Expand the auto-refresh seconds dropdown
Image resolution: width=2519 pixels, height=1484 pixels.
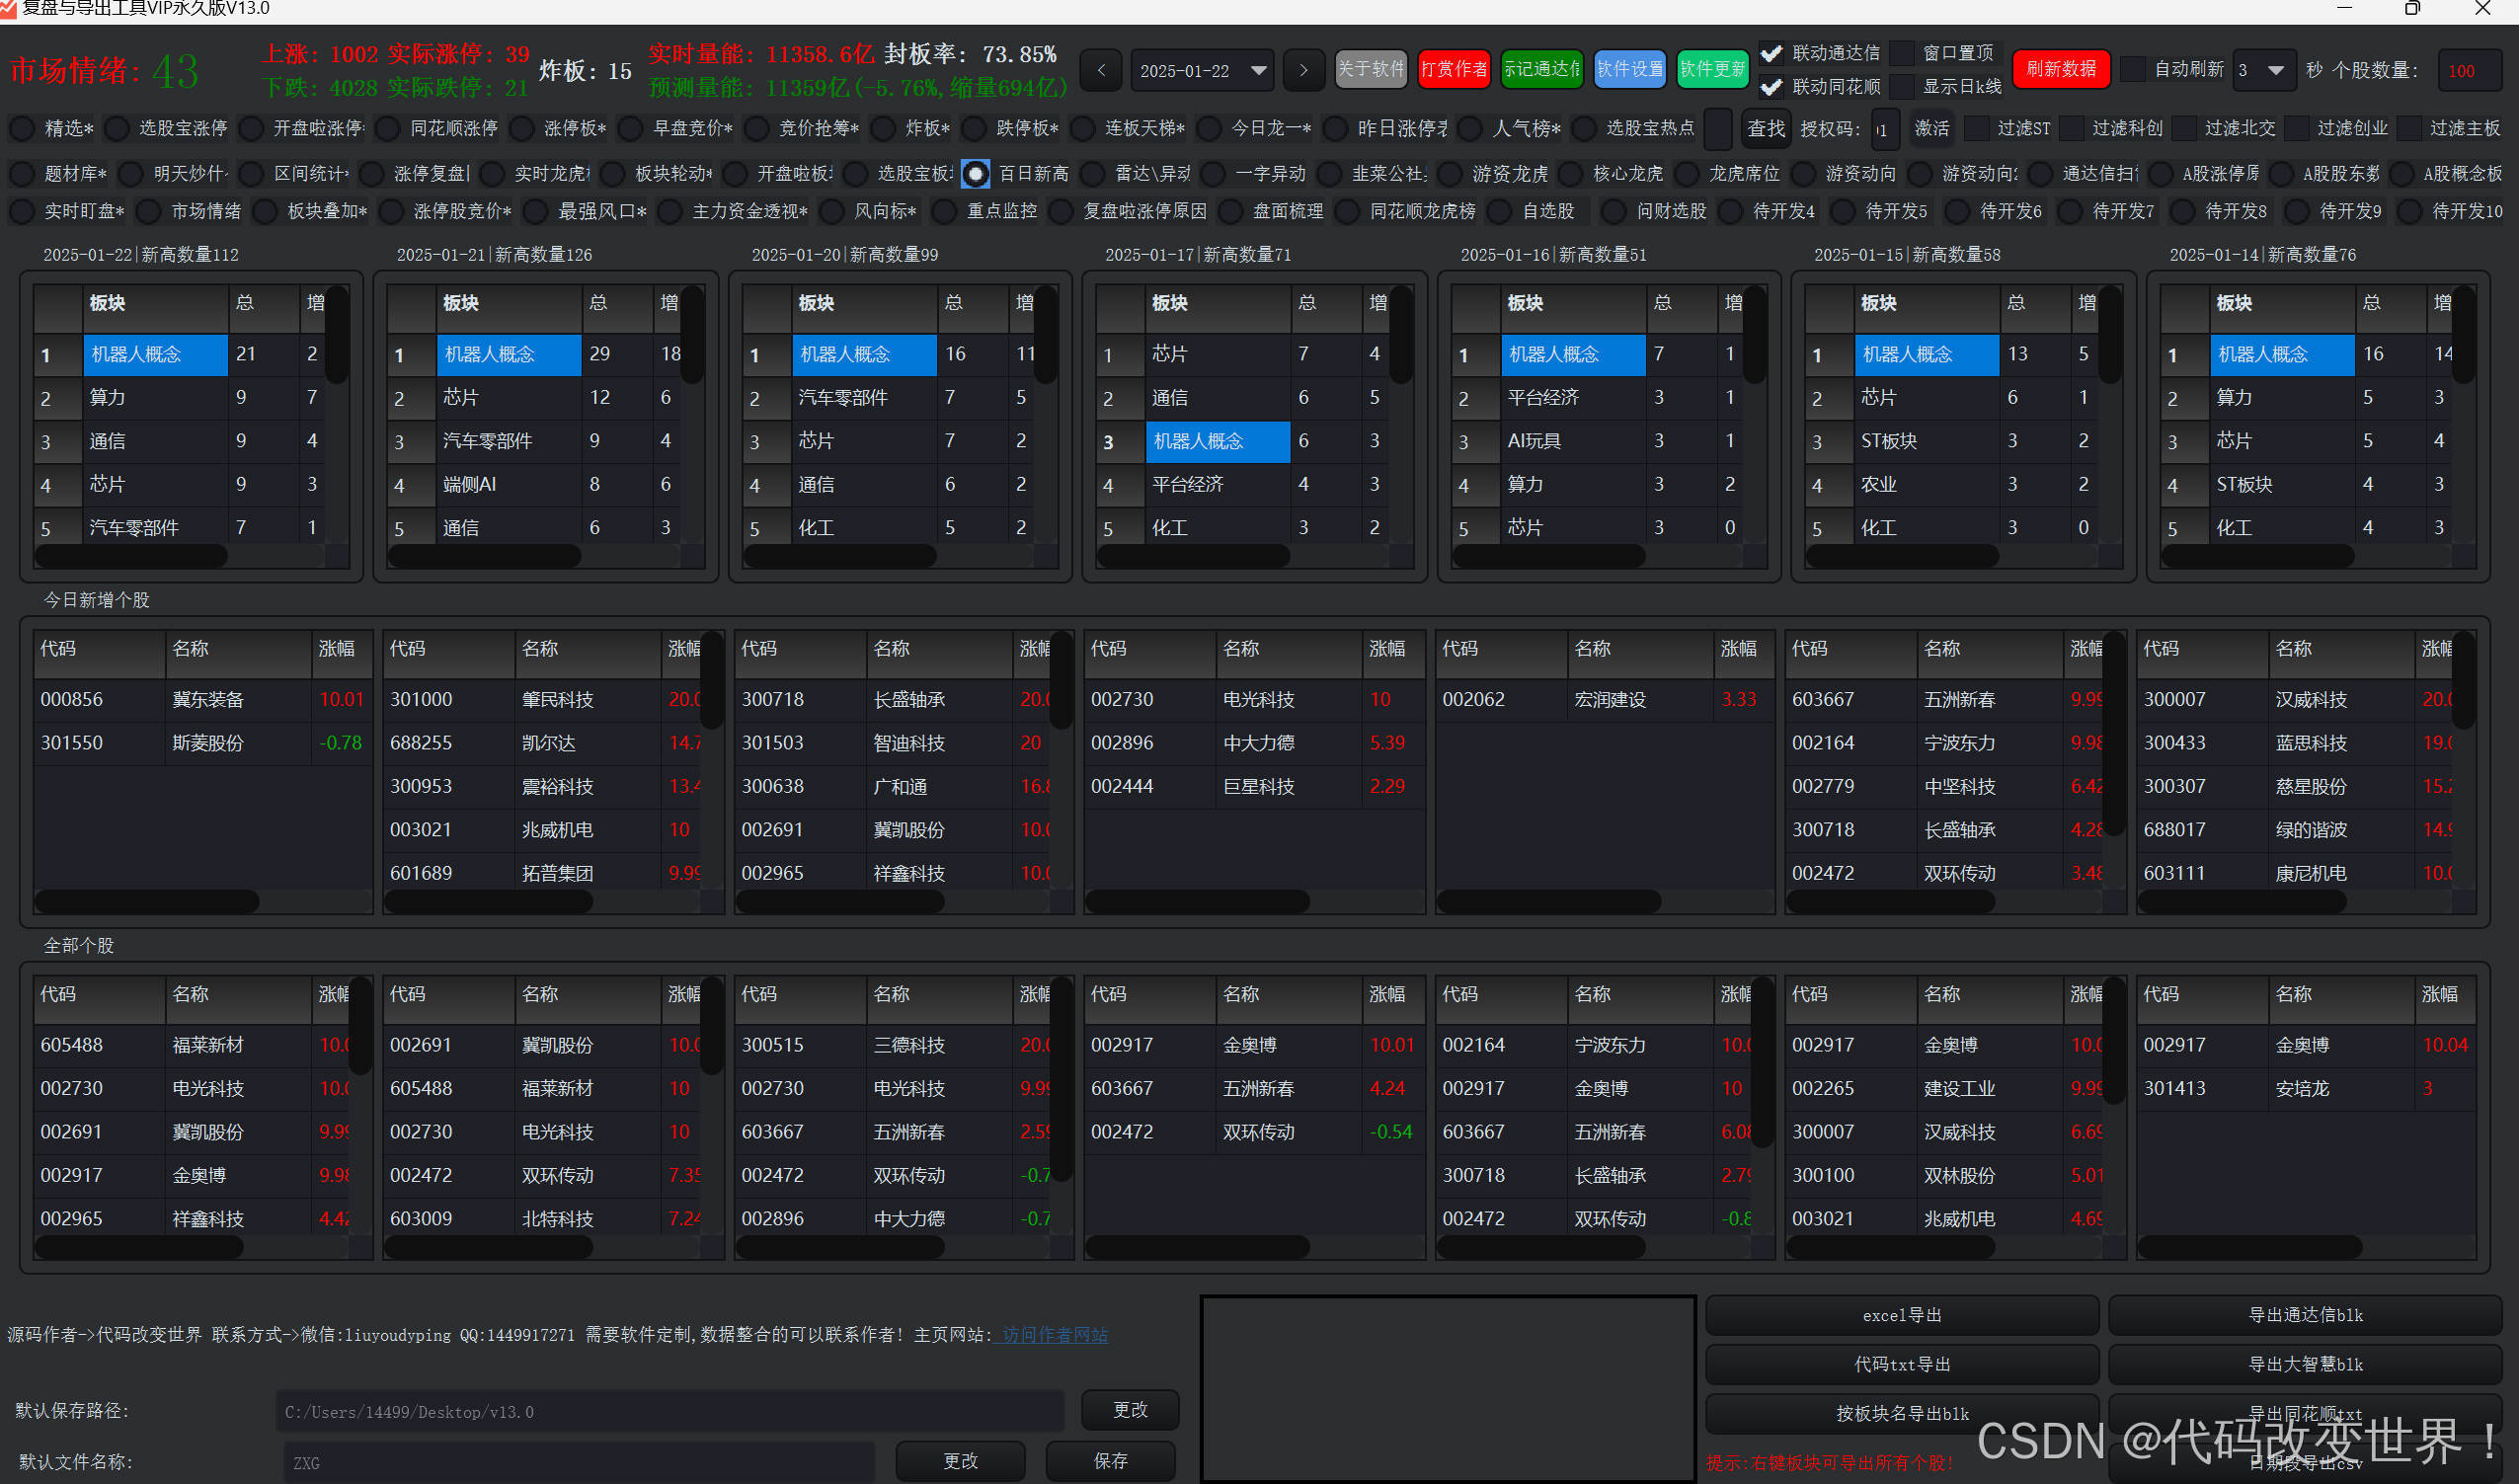coord(2275,71)
